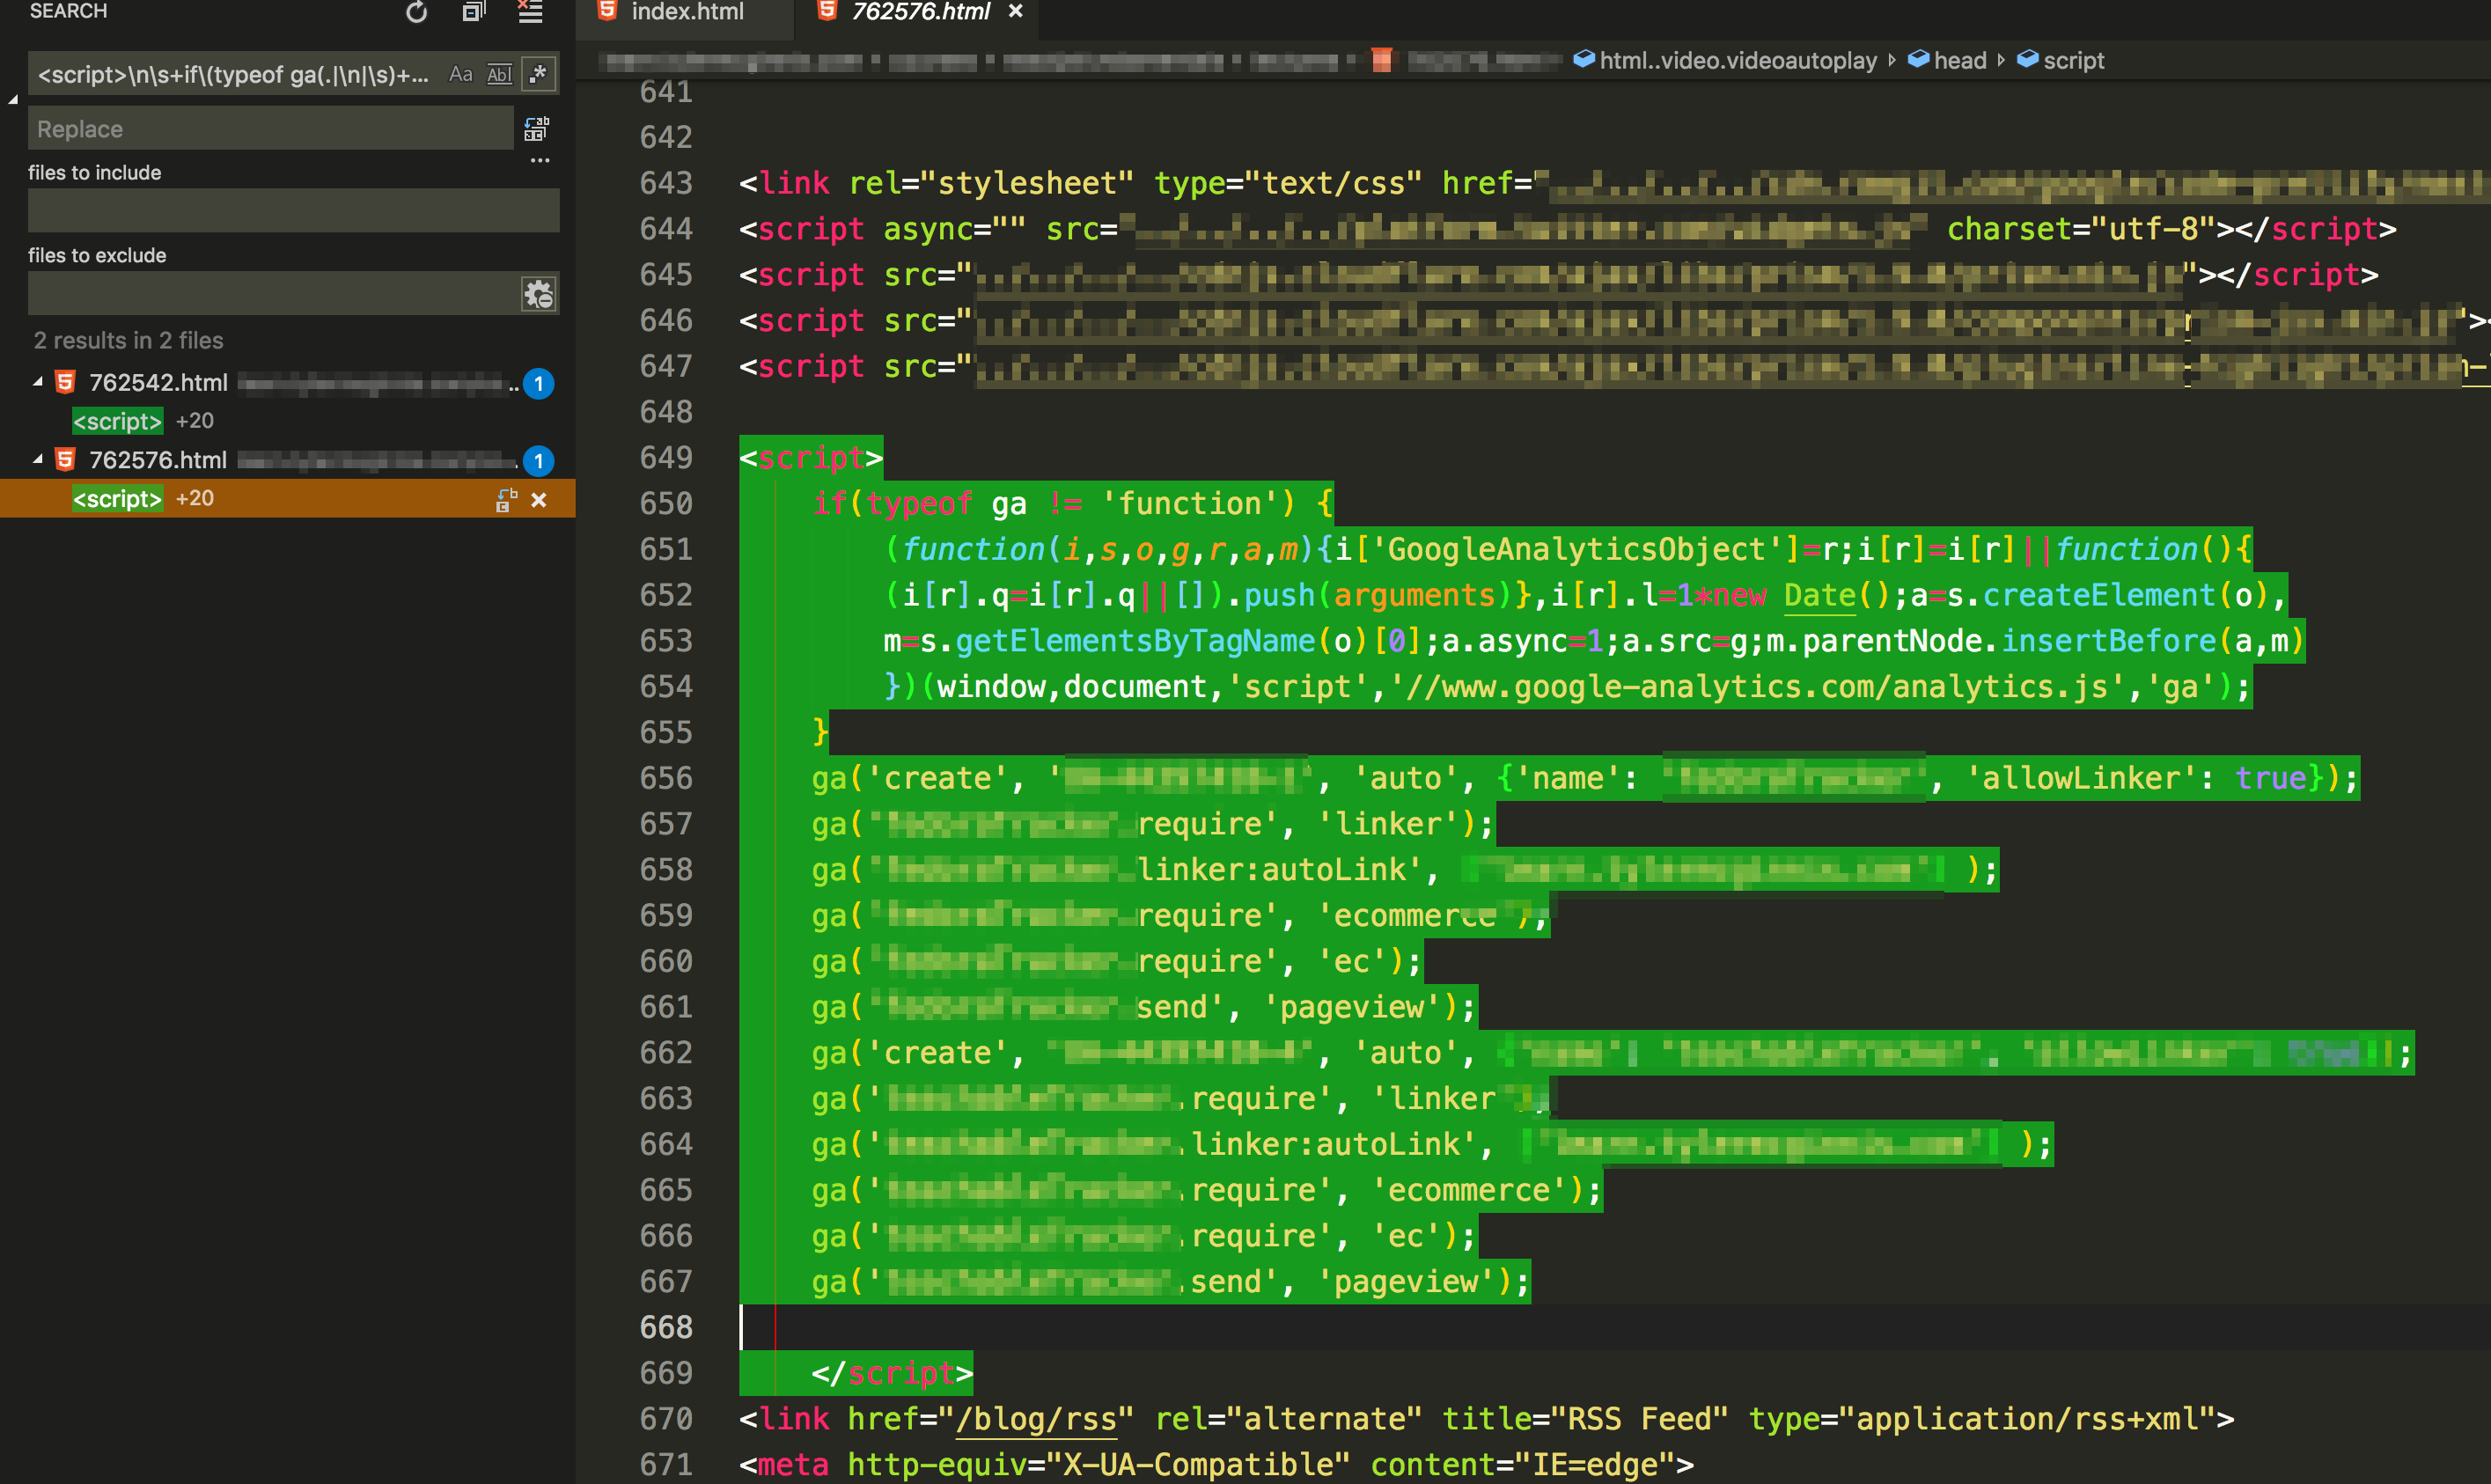The height and width of the screenshot is (1484, 2491).
Task: Close the 762576.html editor tab
Action: point(1016,12)
